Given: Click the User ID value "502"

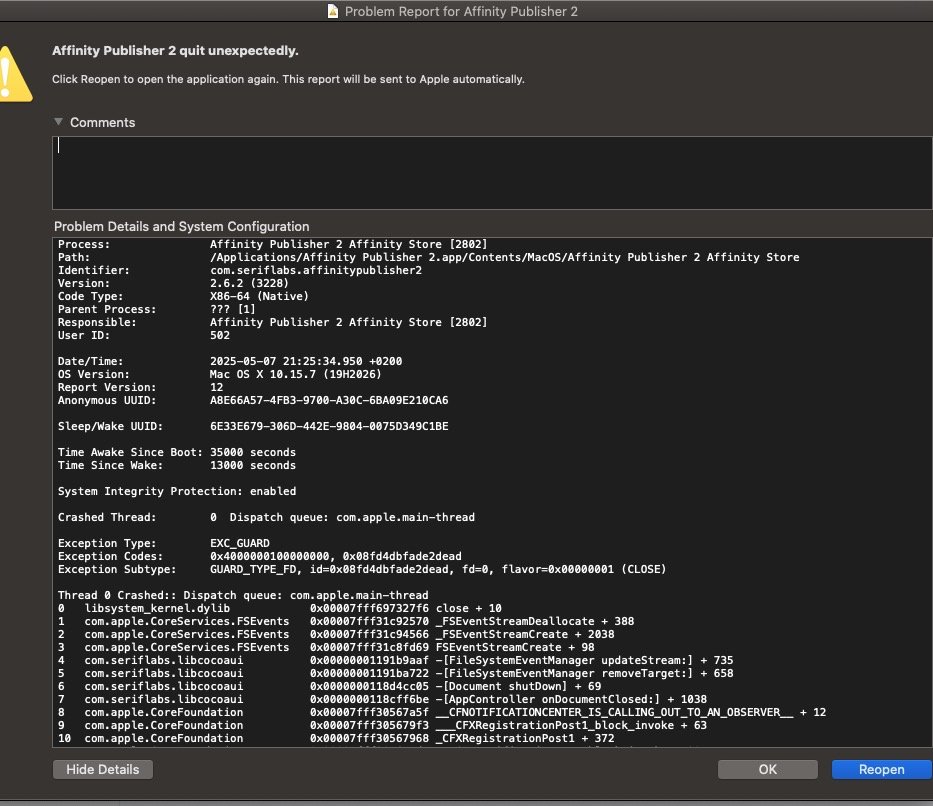Looking at the screenshot, I should pyautogui.click(x=220, y=335).
